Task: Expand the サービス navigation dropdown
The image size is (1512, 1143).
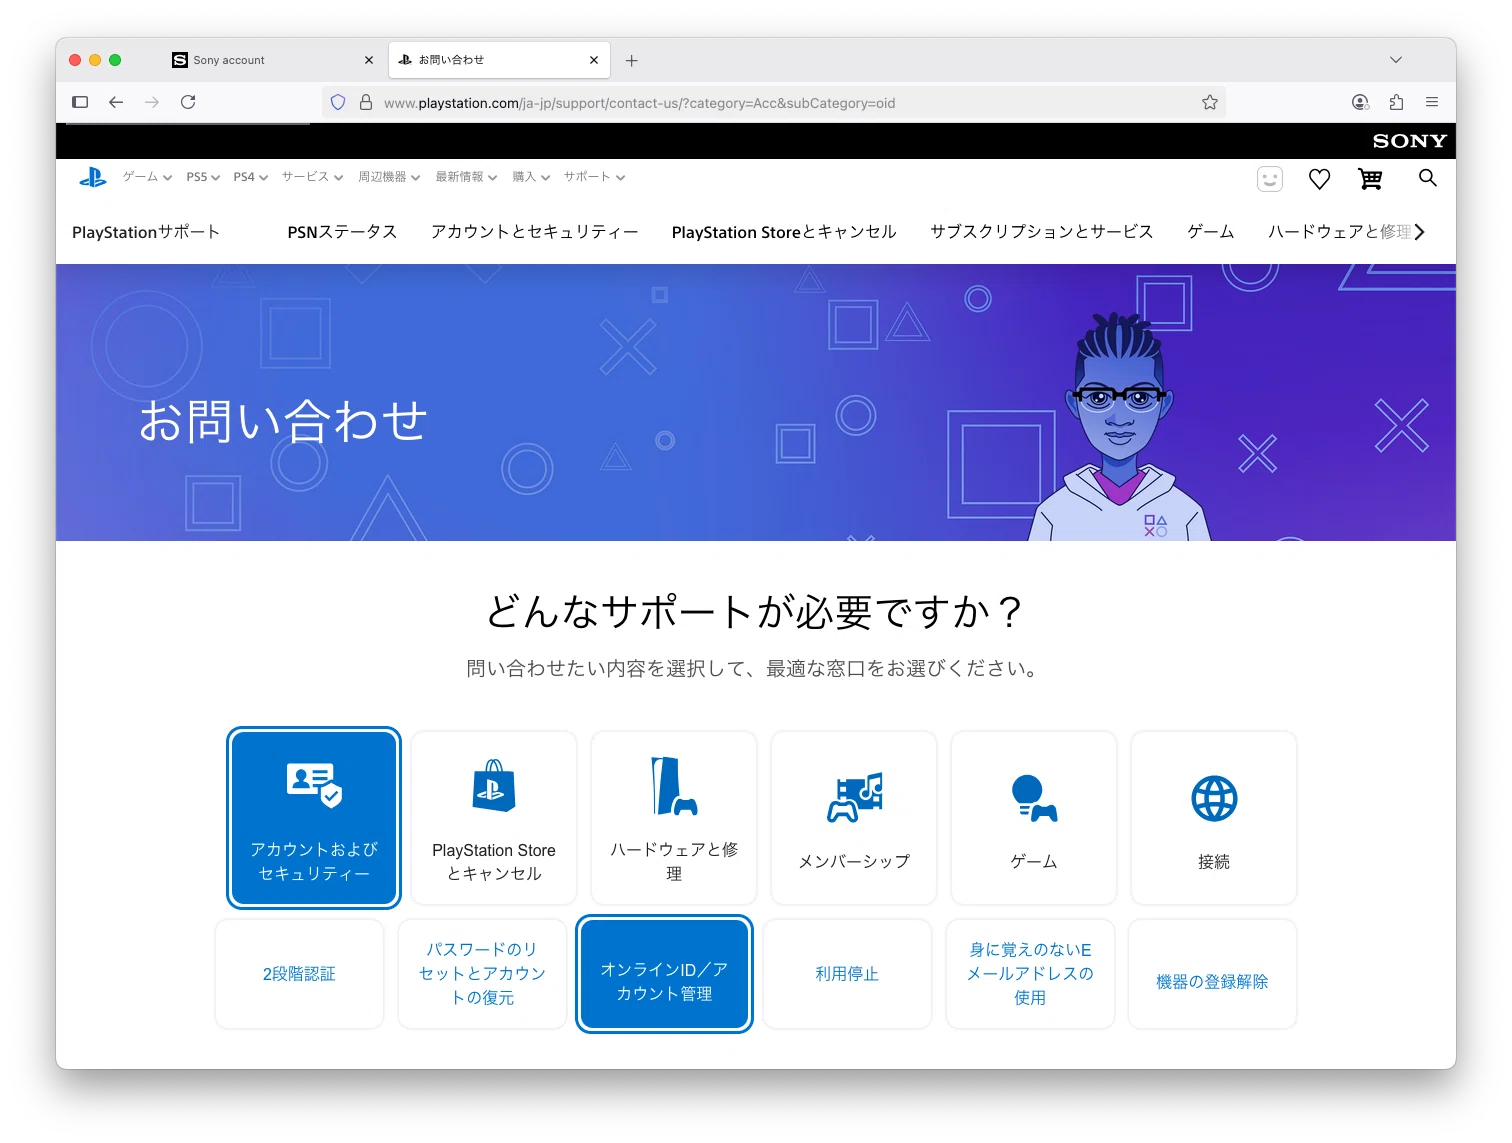Action: (x=312, y=177)
